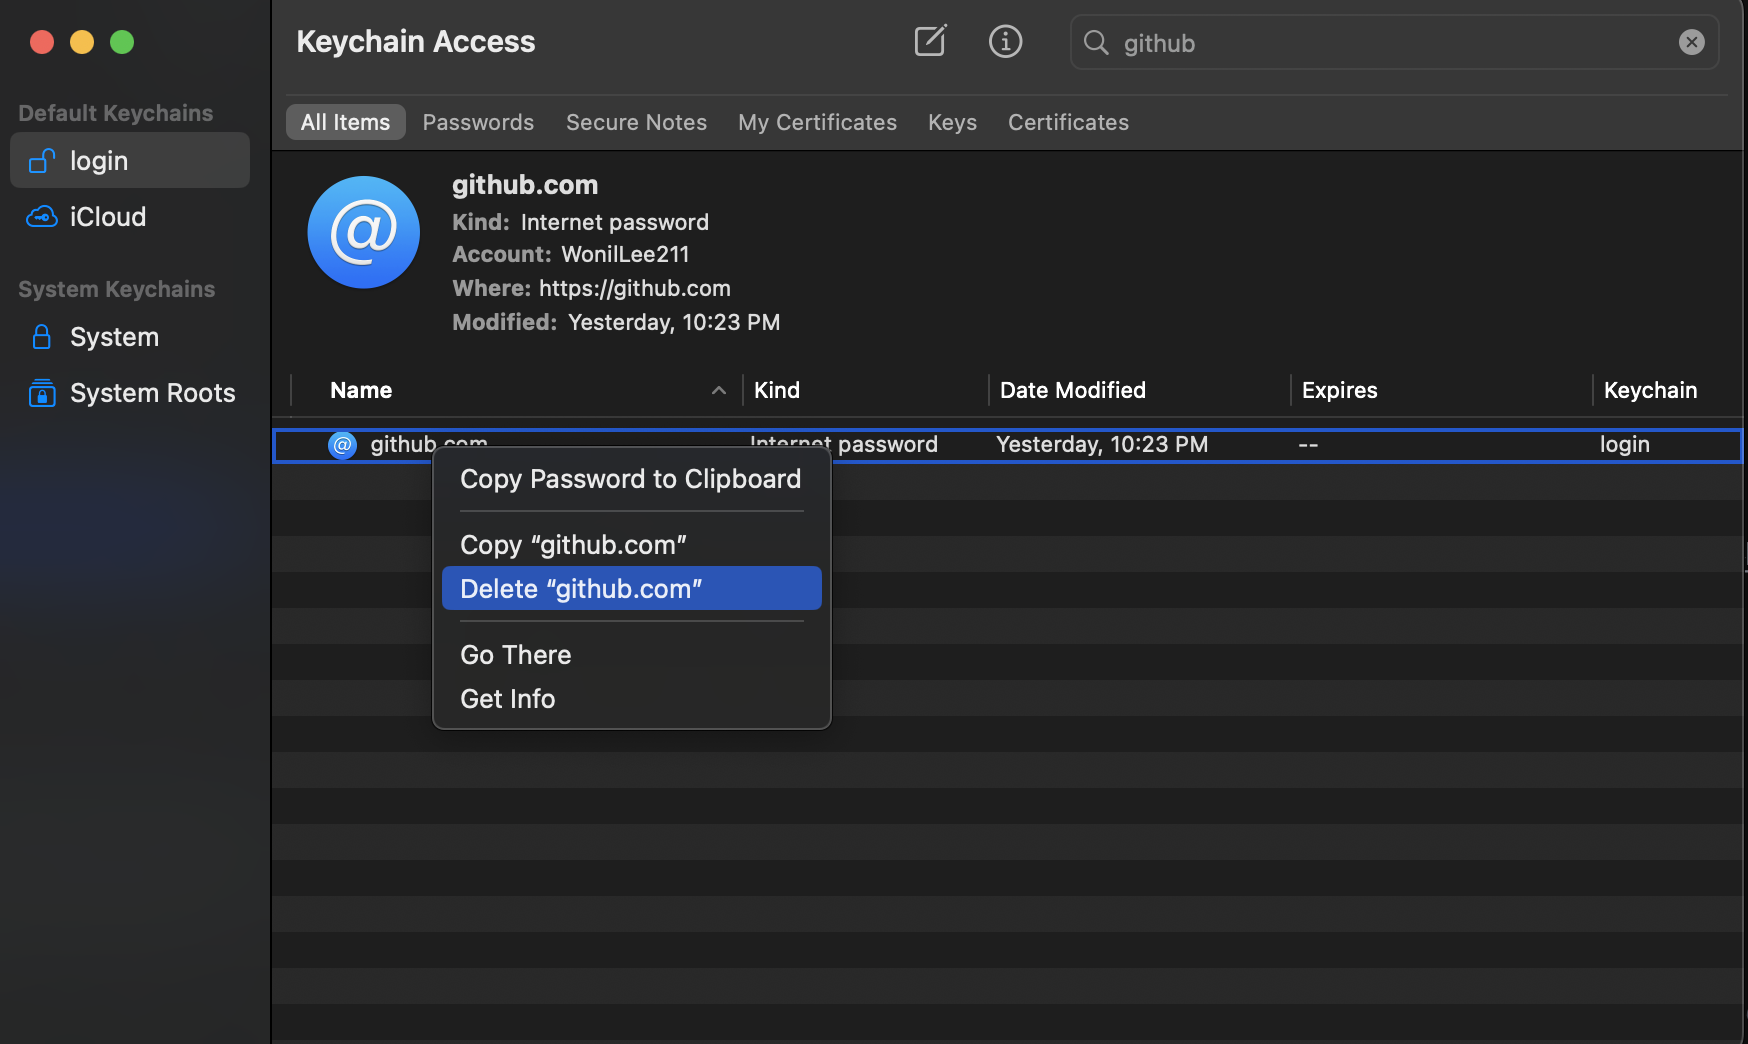Click the login cell in the Keychain column

[x=1624, y=444]
